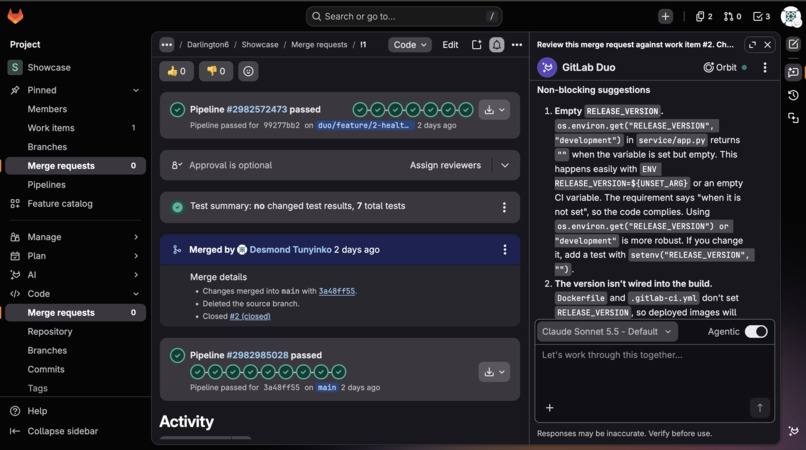Open Duo sessions icon in right rail
This screenshot has height=450, width=806.
[794, 118]
